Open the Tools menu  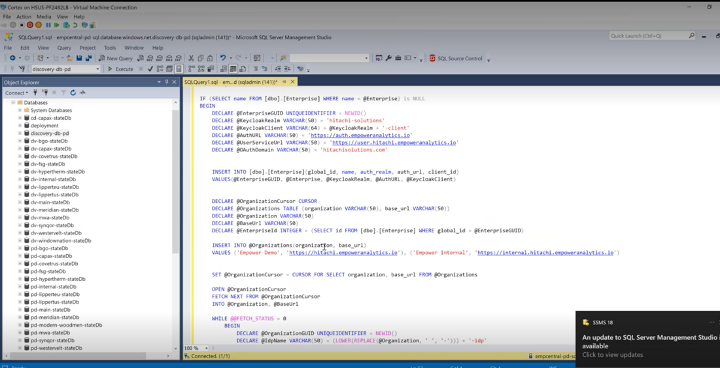110,48
